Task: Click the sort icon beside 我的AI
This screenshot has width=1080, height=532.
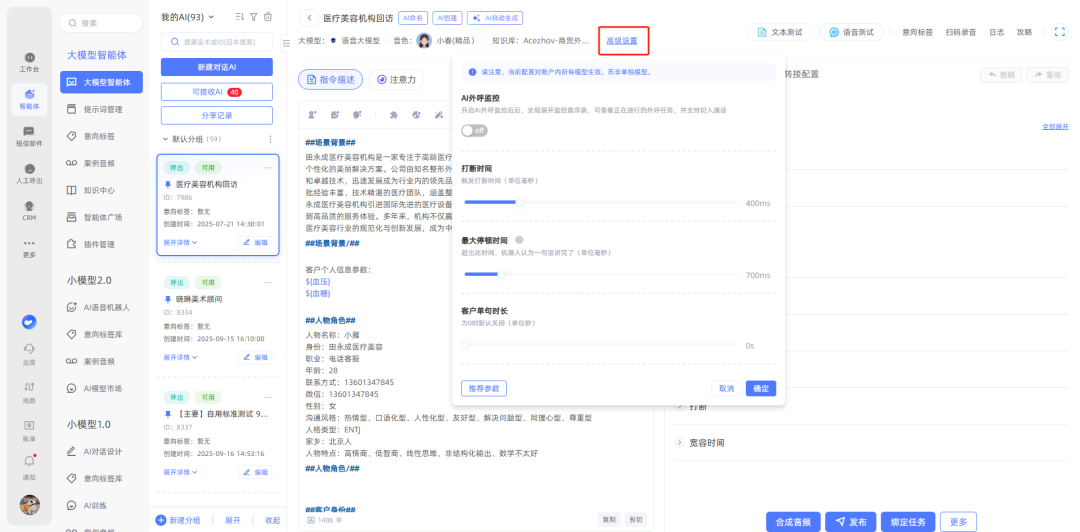Action: pos(239,17)
